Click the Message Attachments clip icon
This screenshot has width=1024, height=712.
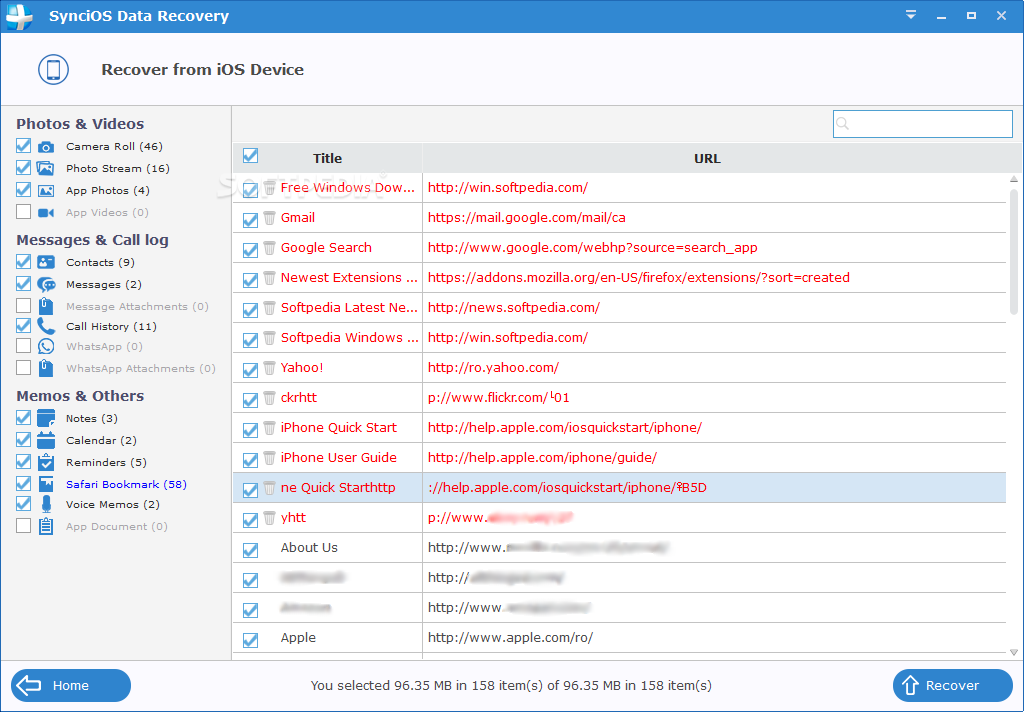46,306
